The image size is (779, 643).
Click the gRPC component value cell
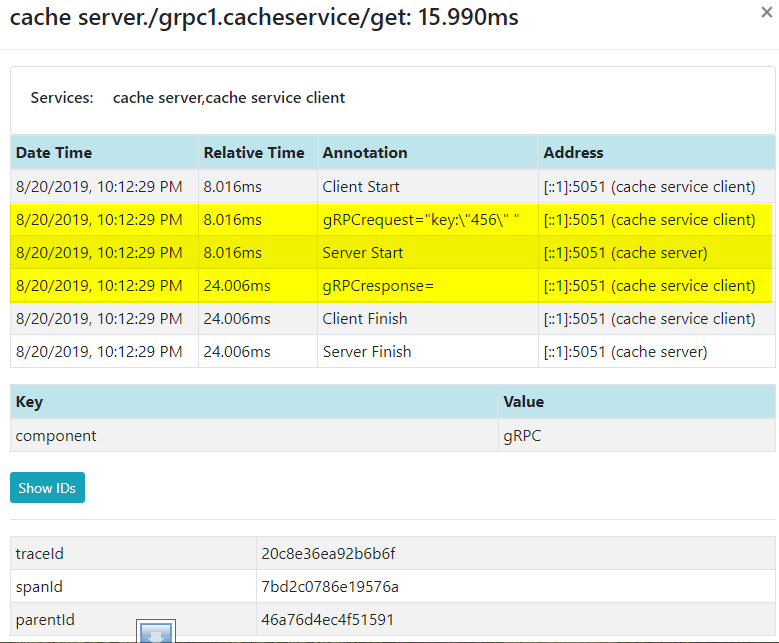click(x=637, y=435)
